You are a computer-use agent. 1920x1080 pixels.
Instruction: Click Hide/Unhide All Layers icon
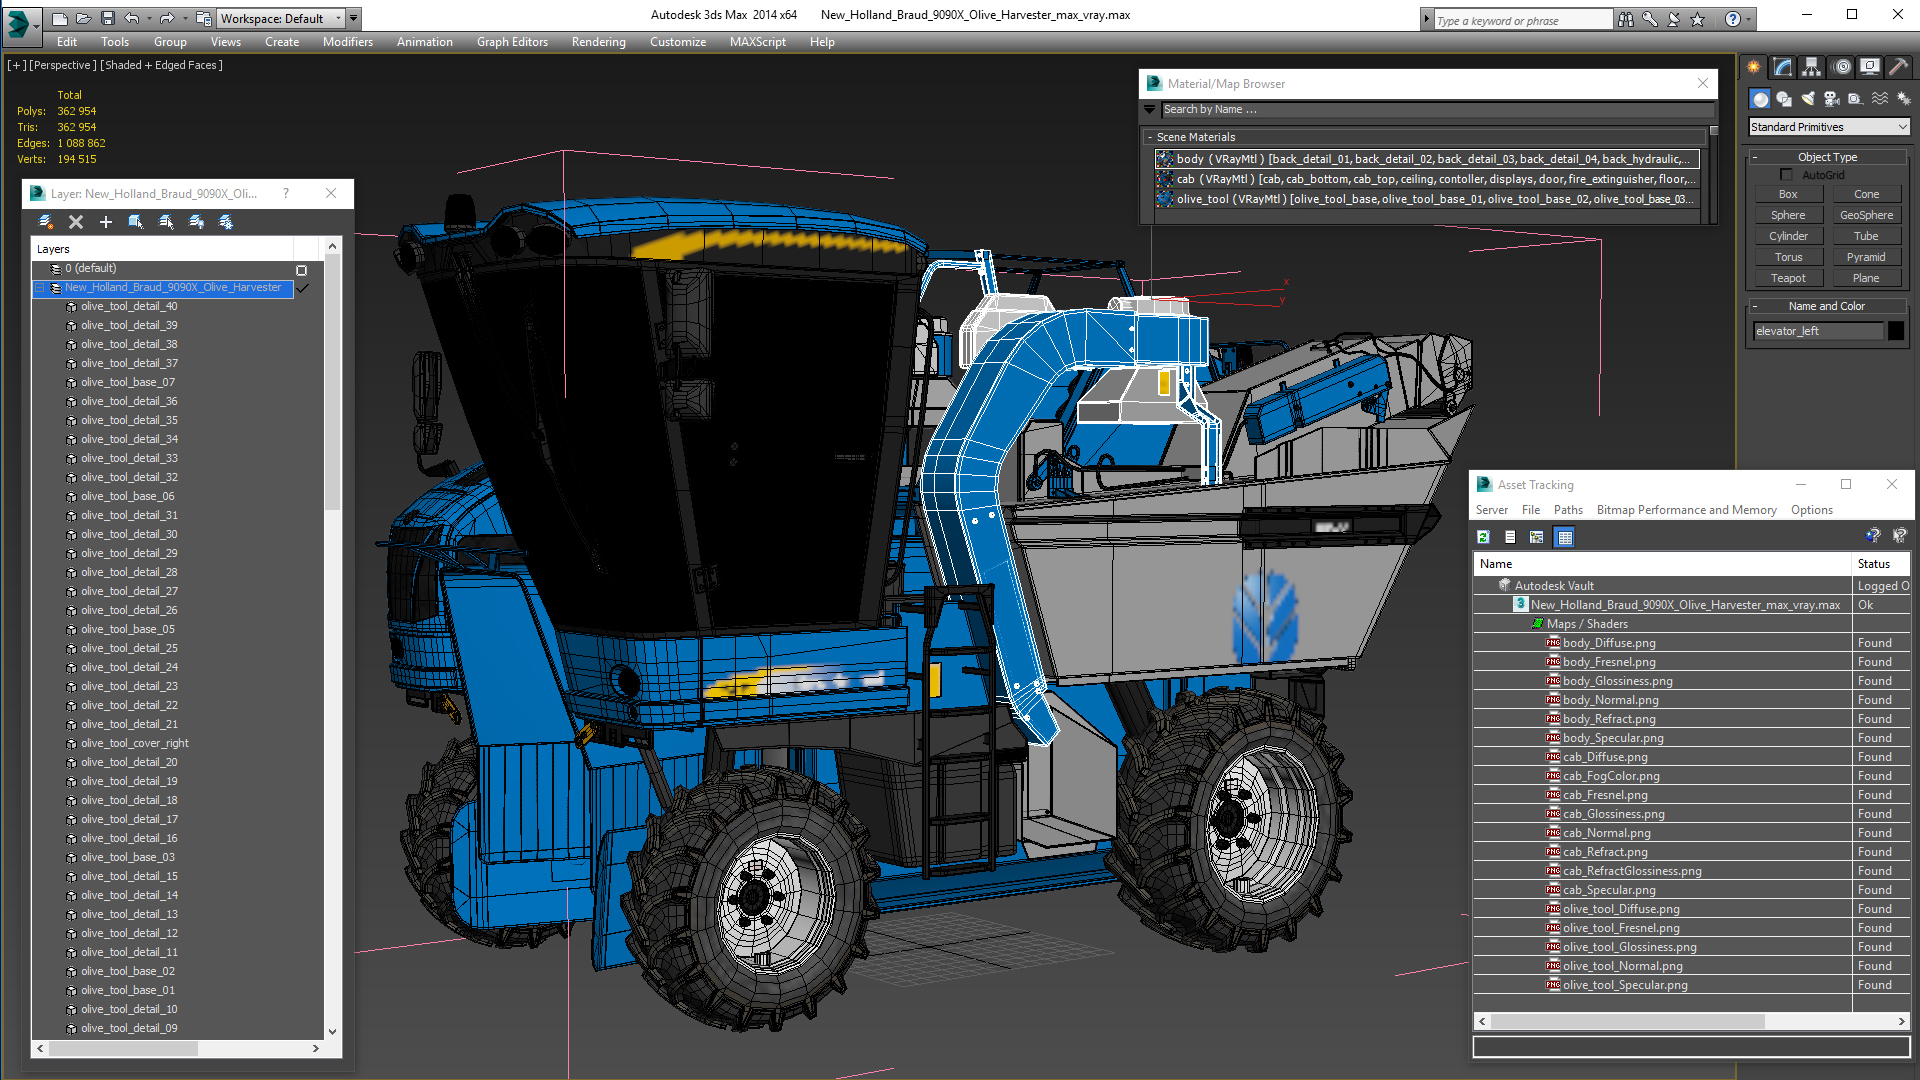pos(196,222)
